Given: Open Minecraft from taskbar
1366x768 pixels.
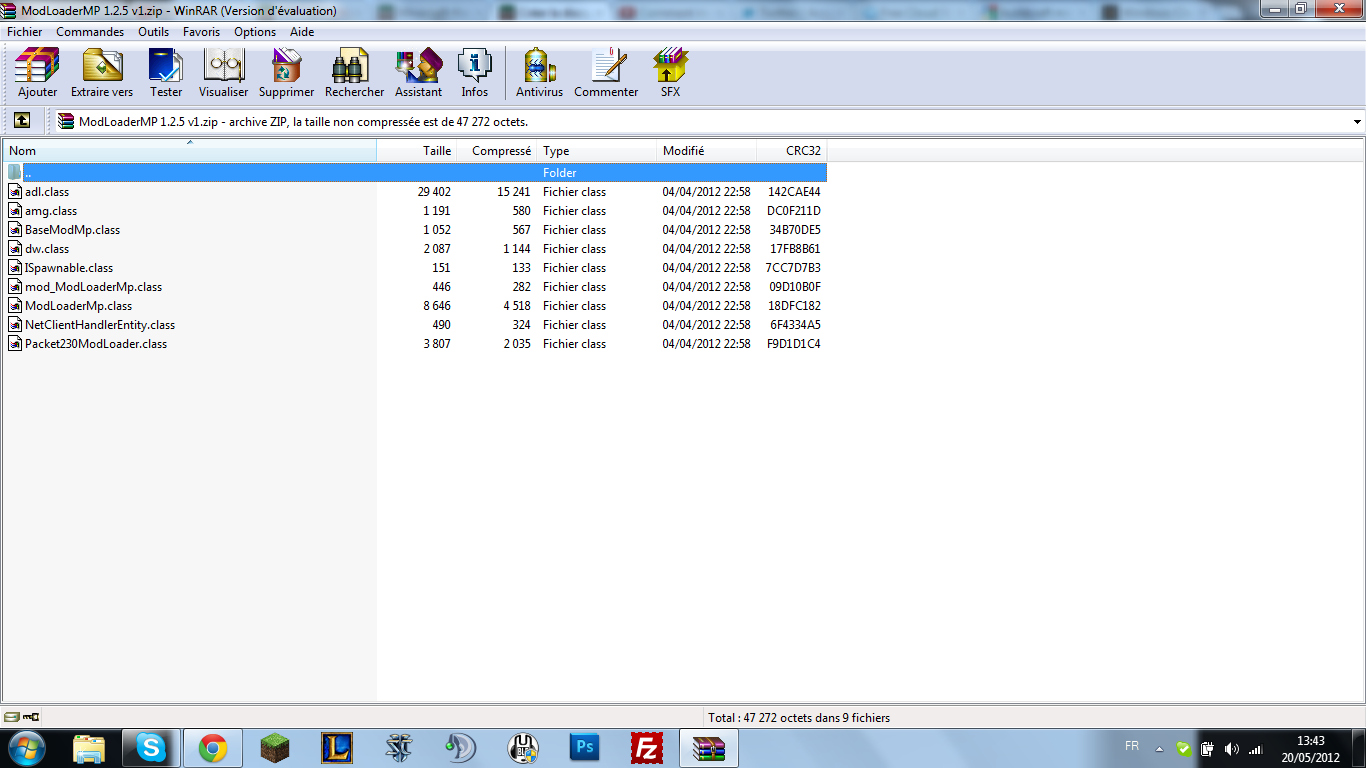Looking at the screenshot, I should point(274,748).
